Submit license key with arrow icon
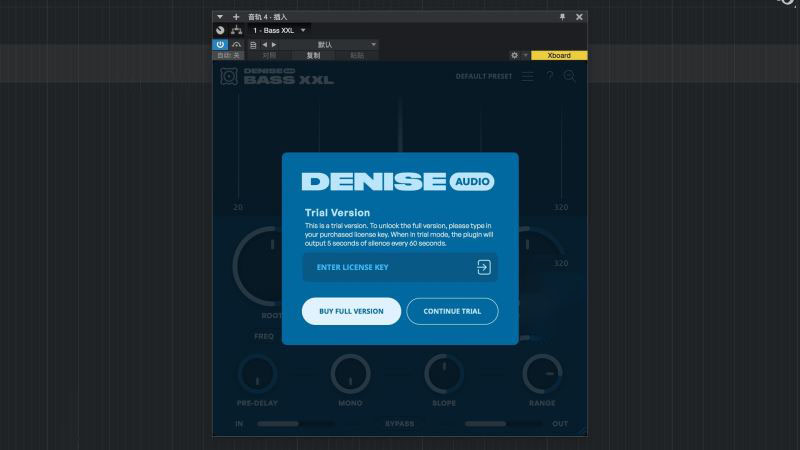Viewport: 800px width, 450px height. pos(484,267)
